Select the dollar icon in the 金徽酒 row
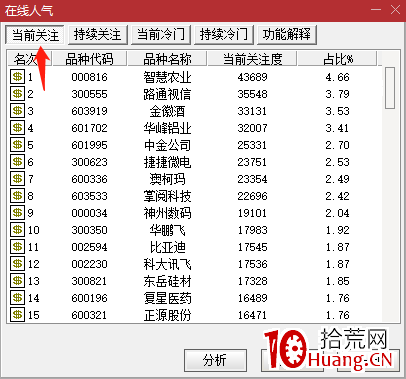This screenshot has width=406, height=379. (x=17, y=111)
